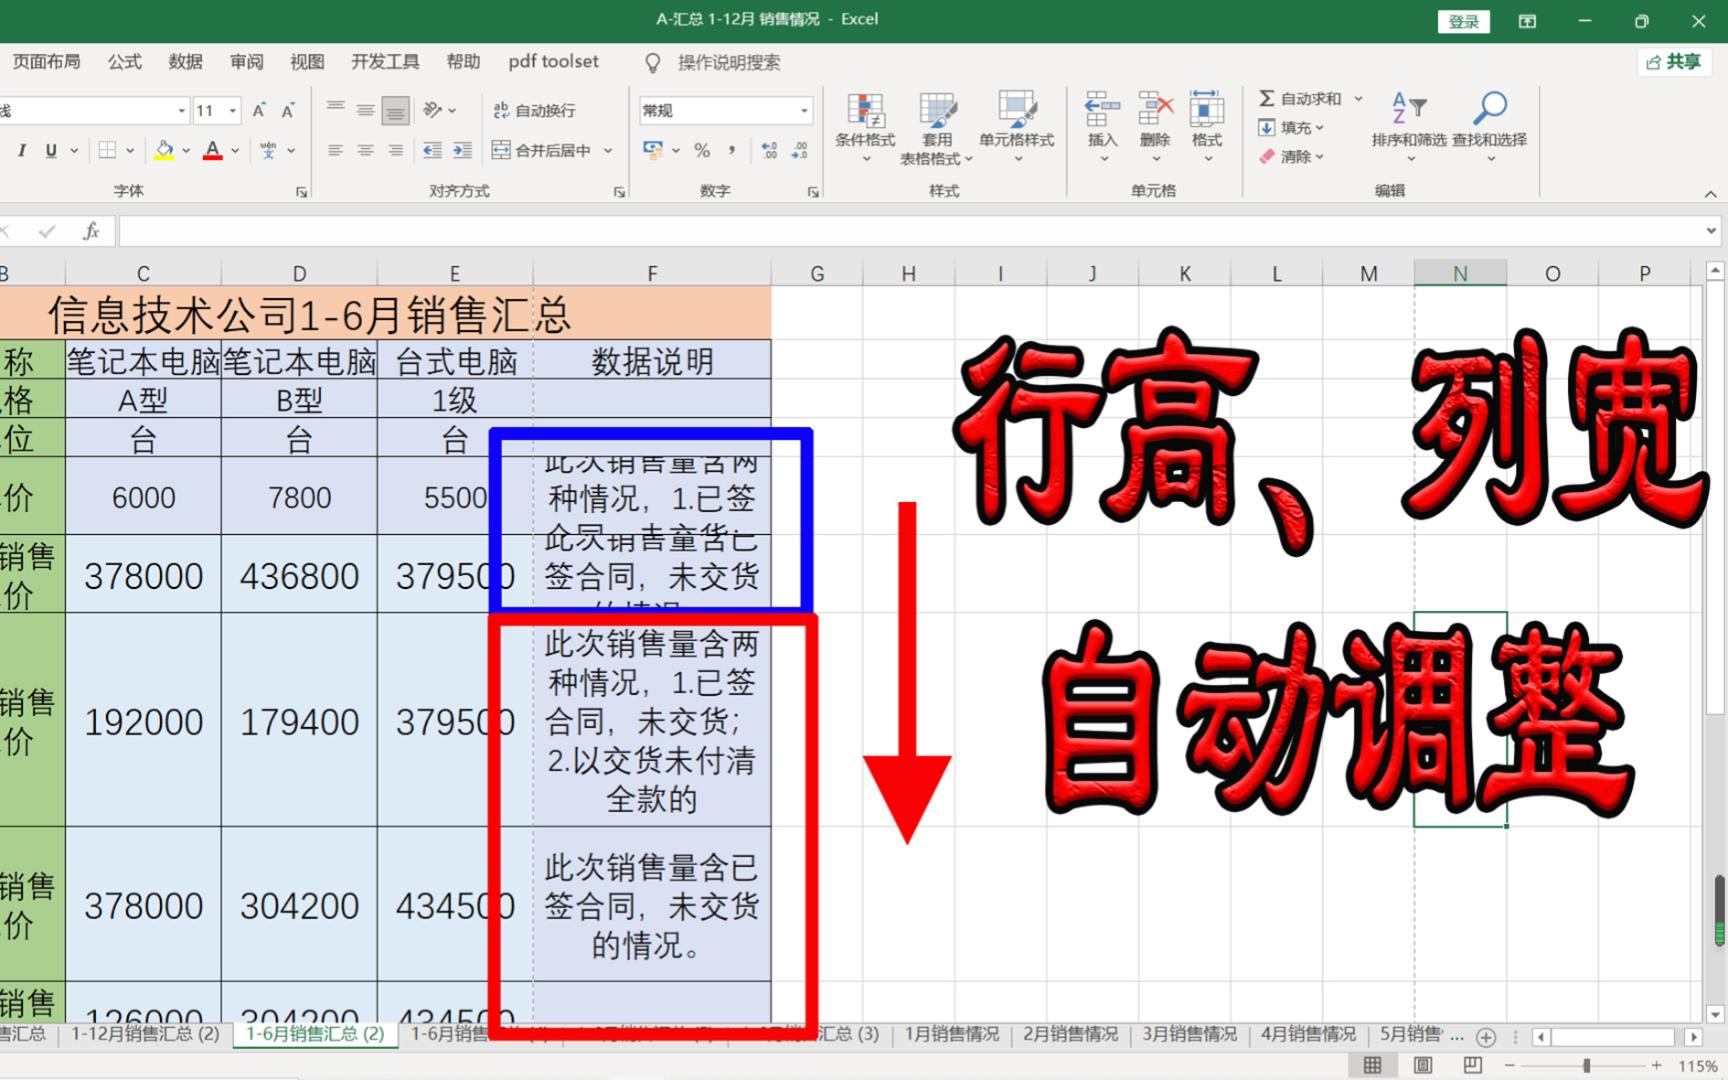Open the 常规 number format dropdown

(804, 110)
